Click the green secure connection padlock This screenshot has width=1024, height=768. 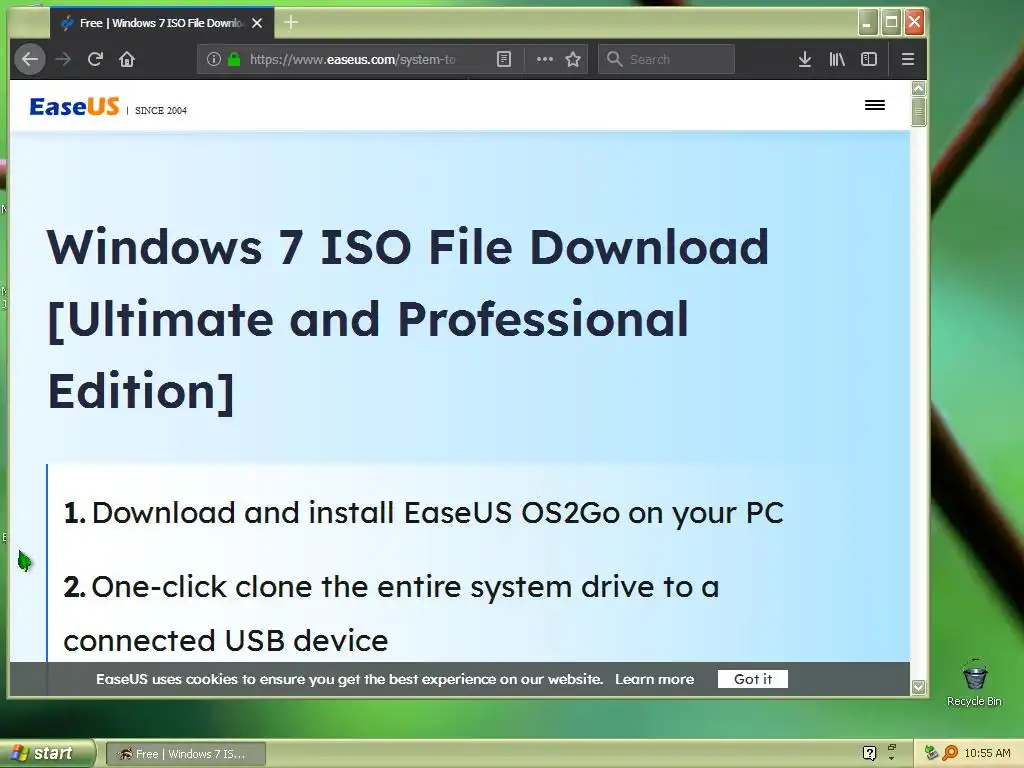[234, 59]
